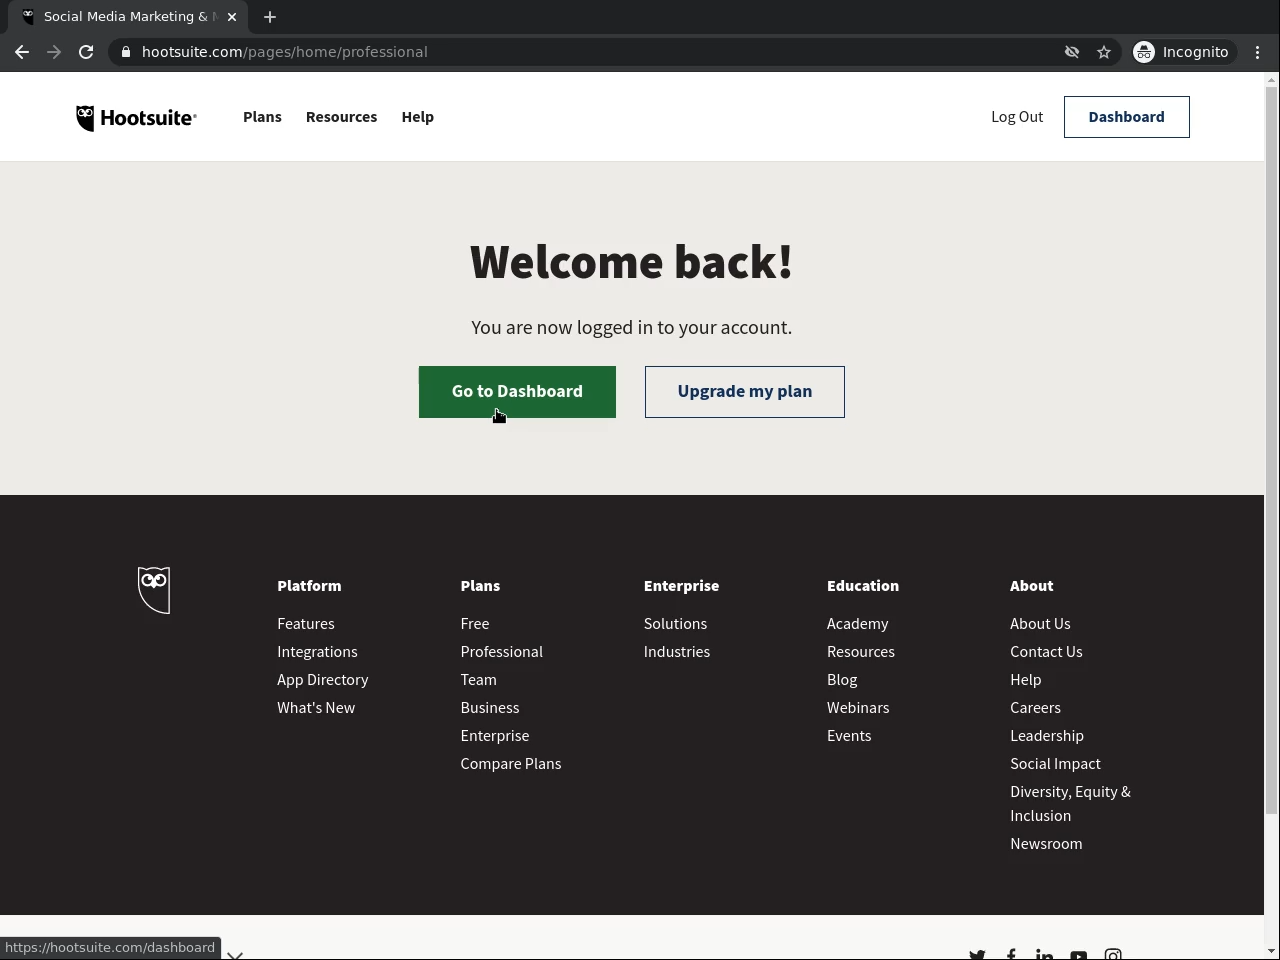Viewport: 1280px width, 960px height.
Task: Open the Plans menu in the header
Action: [x=262, y=117]
